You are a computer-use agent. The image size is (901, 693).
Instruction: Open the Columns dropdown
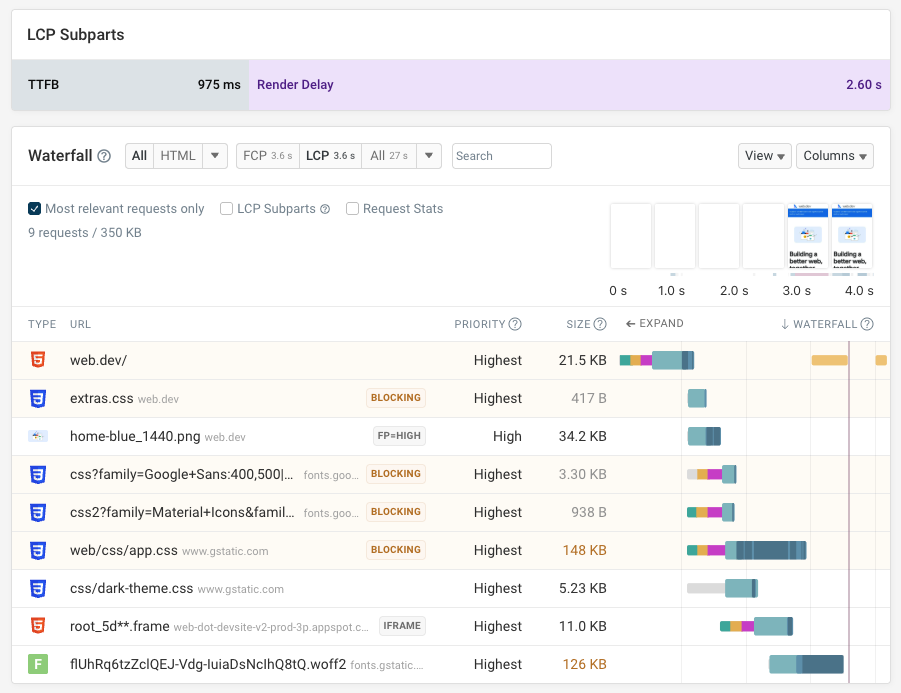point(835,156)
